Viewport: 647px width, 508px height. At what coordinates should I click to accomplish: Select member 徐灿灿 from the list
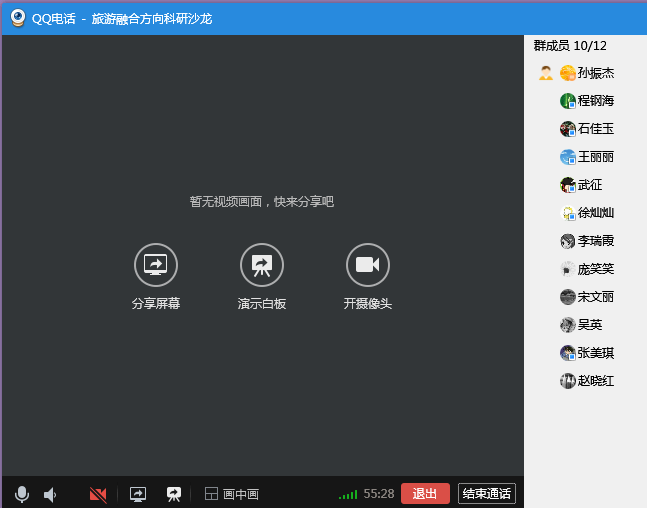click(596, 213)
